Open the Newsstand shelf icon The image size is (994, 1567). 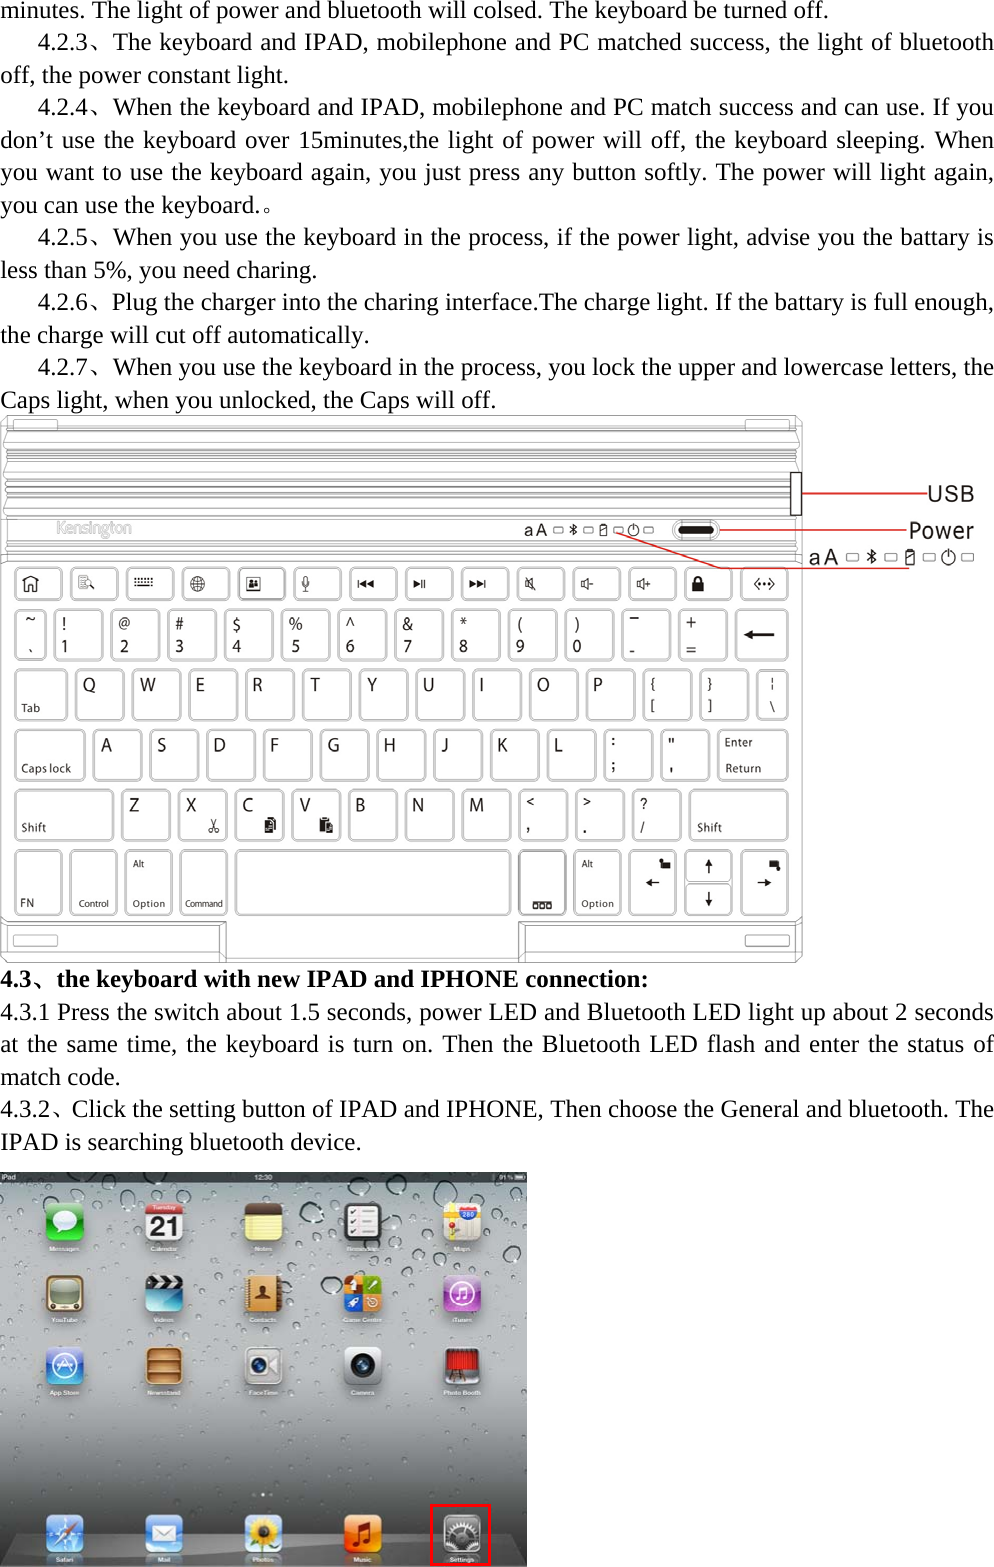[164, 1366]
